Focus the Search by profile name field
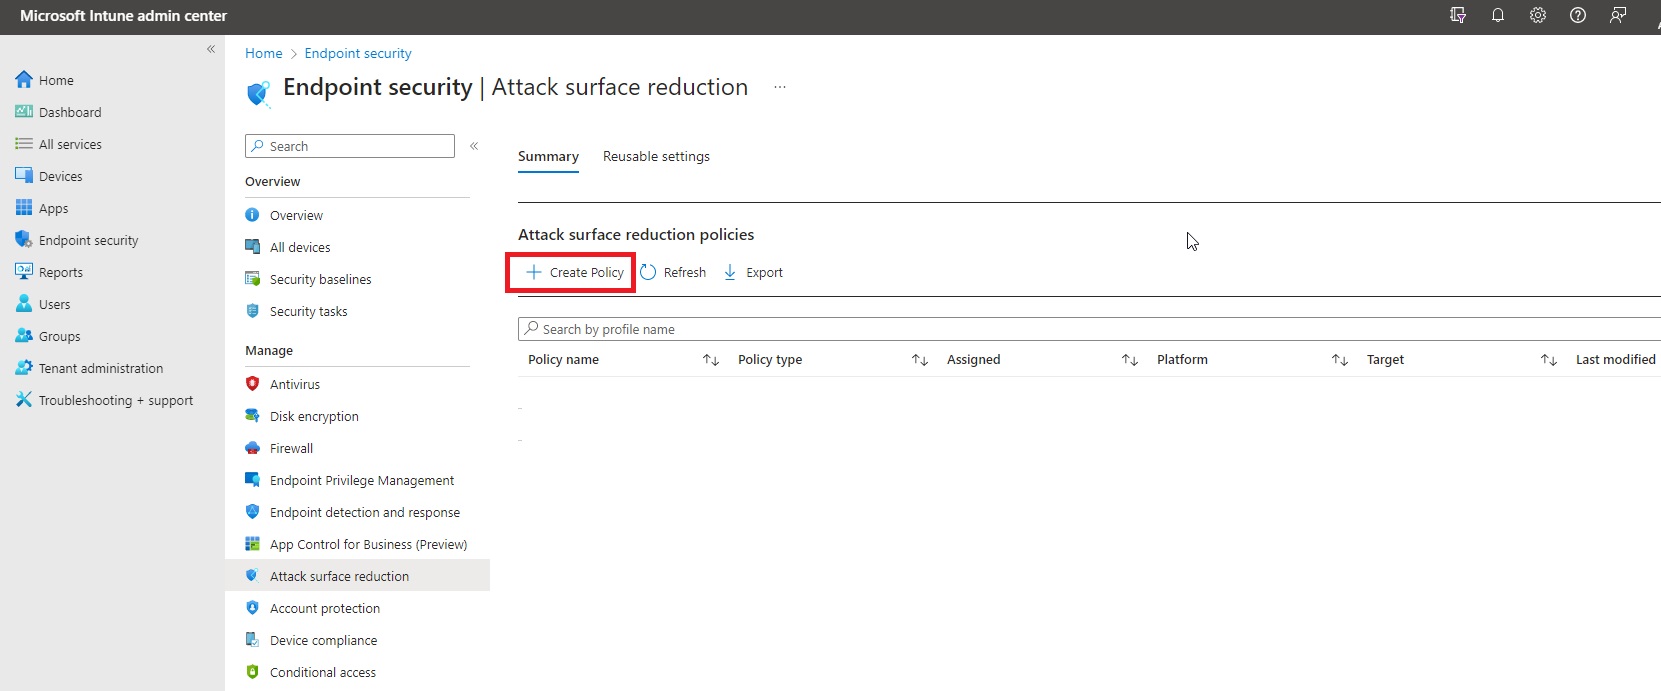 1089,329
